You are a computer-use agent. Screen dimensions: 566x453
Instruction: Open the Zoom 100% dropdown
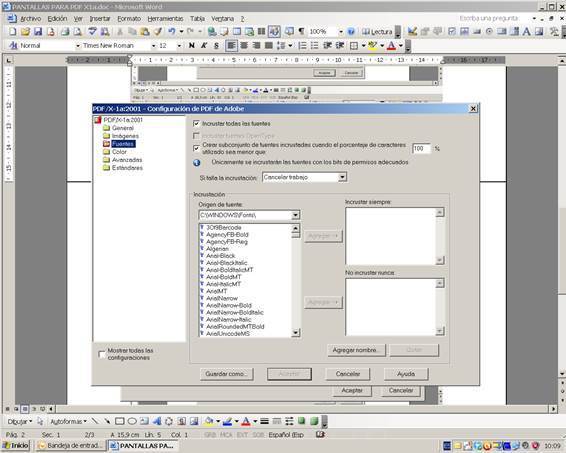coord(340,32)
